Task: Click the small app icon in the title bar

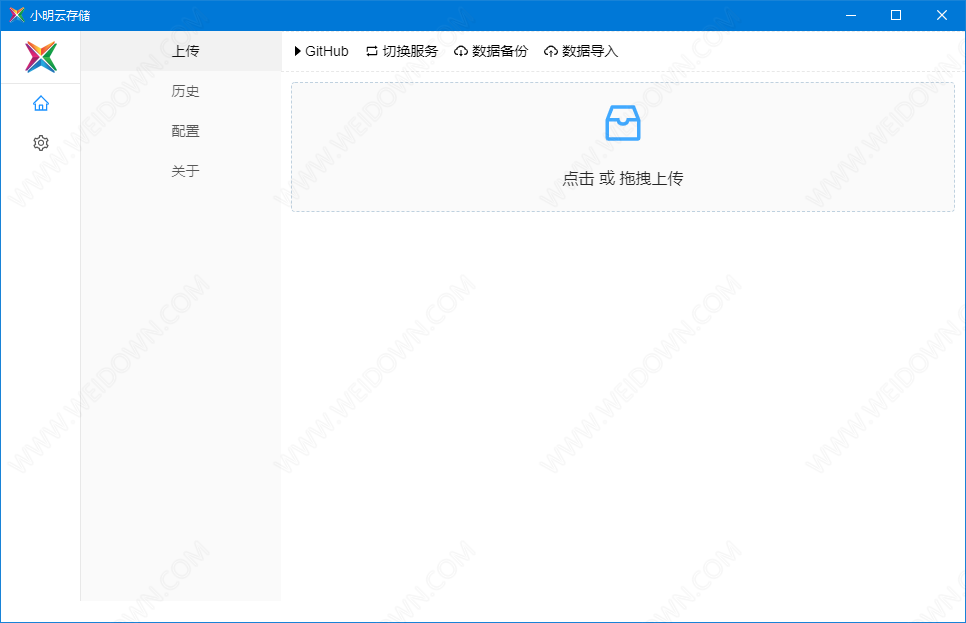Action: click(16, 15)
